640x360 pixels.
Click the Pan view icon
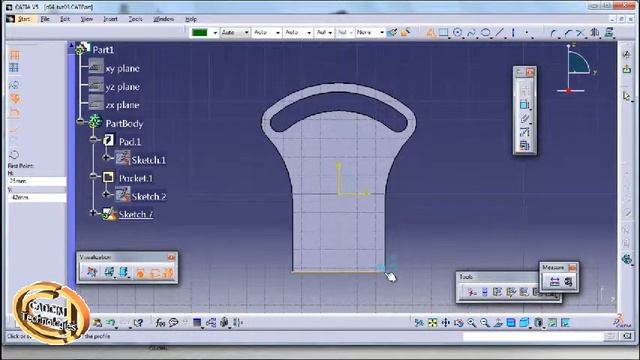(x=445, y=323)
